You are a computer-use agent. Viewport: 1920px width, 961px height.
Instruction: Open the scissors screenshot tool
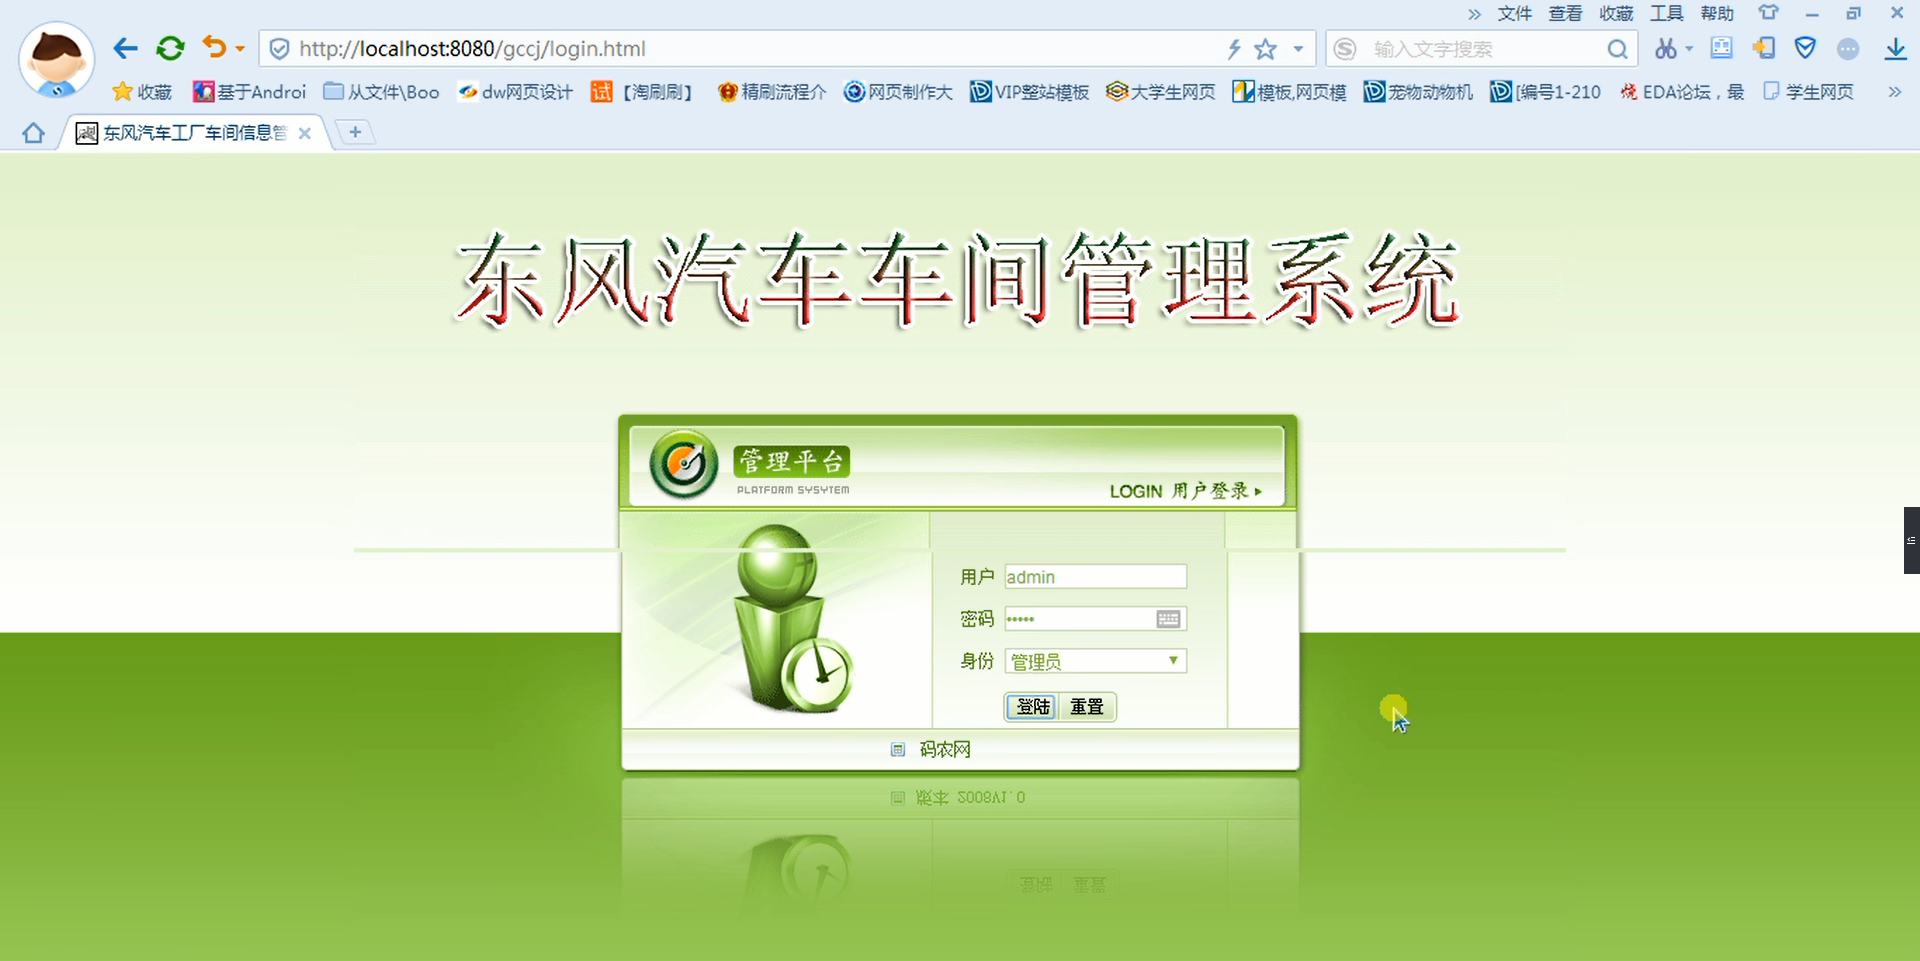pyautogui.click(x=1665, y=48)
